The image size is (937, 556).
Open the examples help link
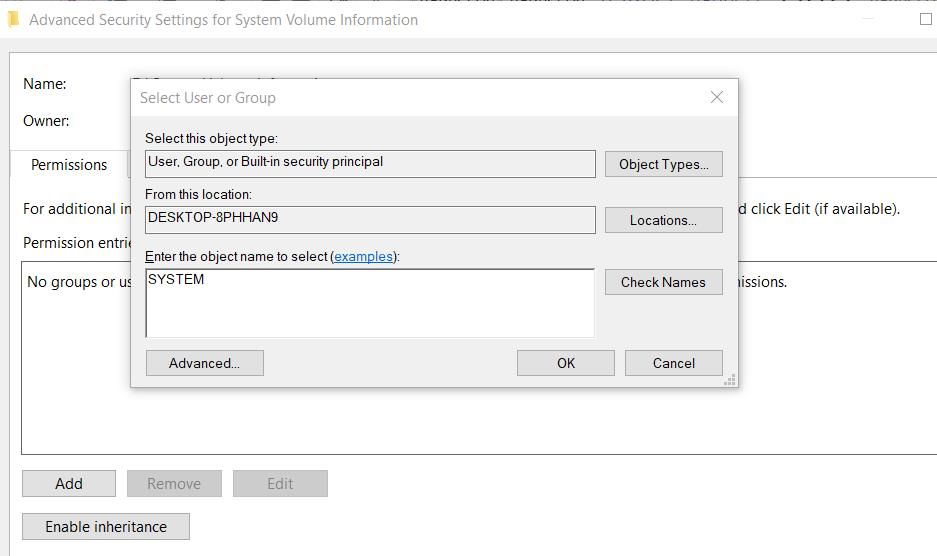363,257
